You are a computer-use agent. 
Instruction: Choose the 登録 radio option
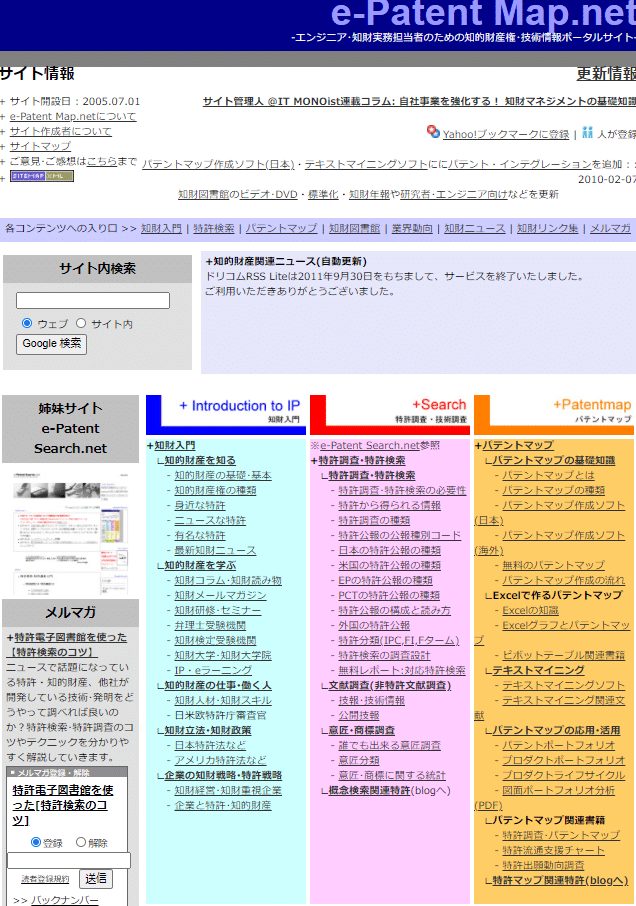pos(36,842)
